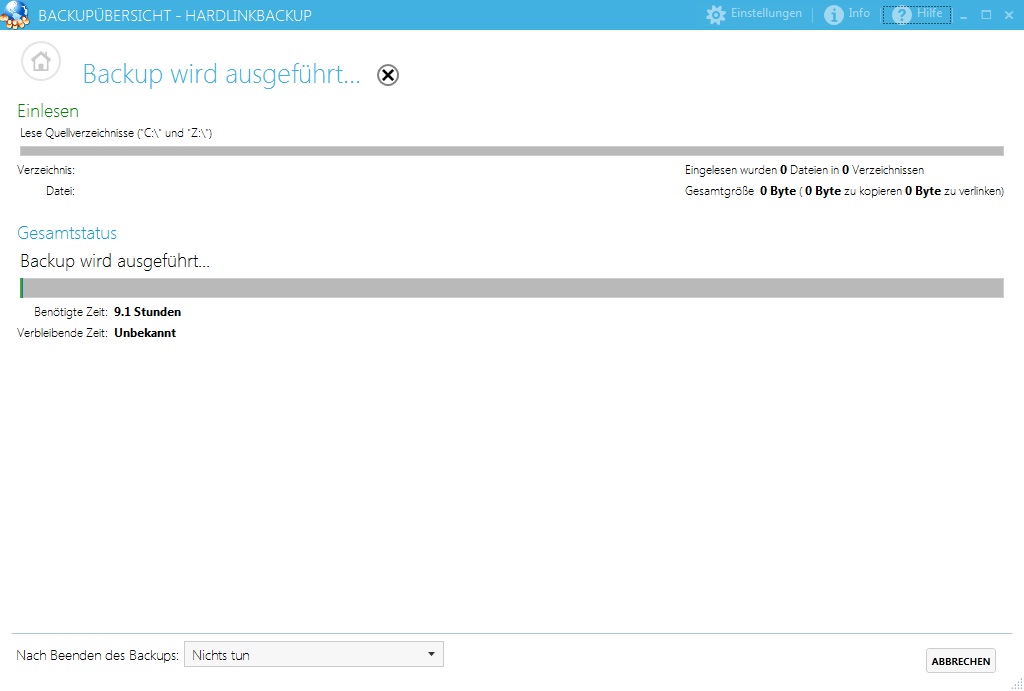Click the Info circle icon
This screenshot has height=691, width=1024.
pos(834,15)
